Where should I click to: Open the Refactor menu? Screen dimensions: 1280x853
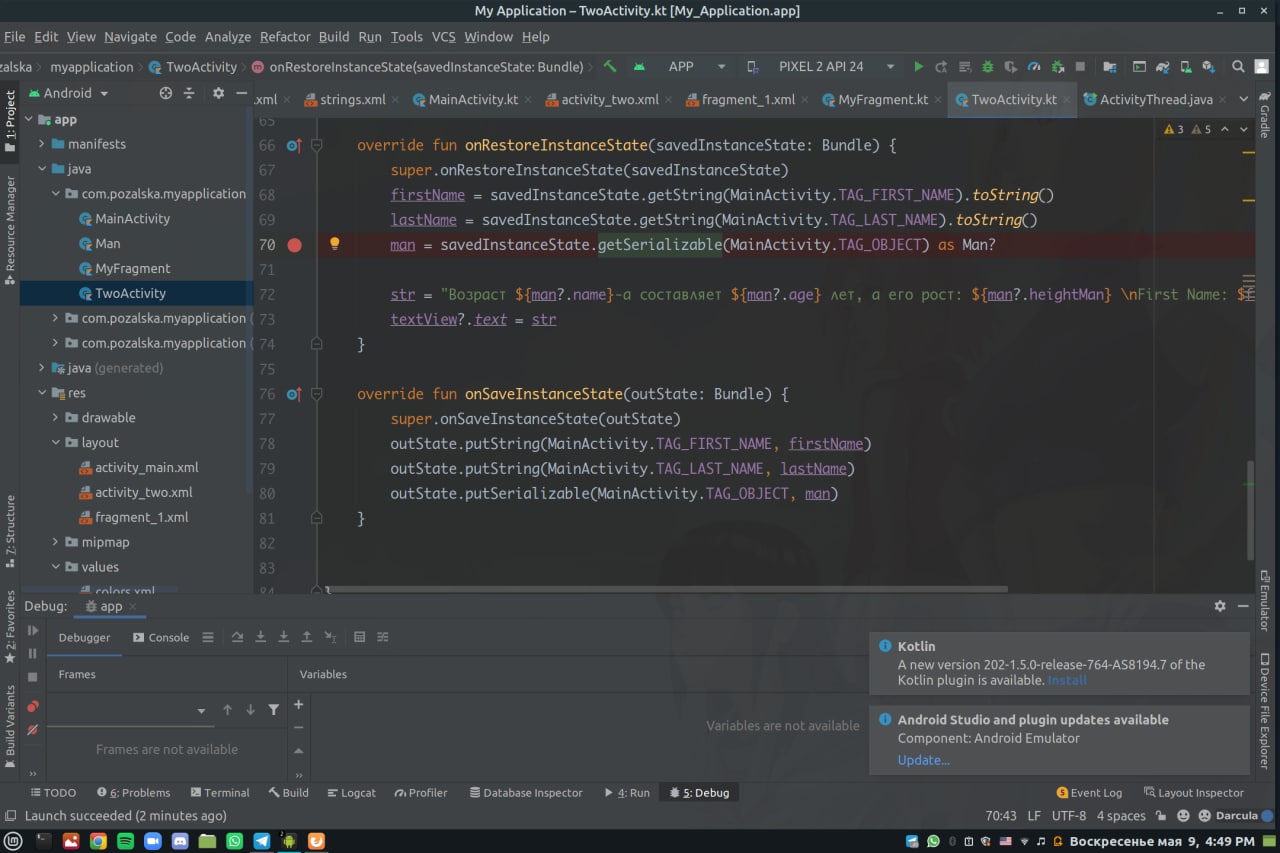285,37
